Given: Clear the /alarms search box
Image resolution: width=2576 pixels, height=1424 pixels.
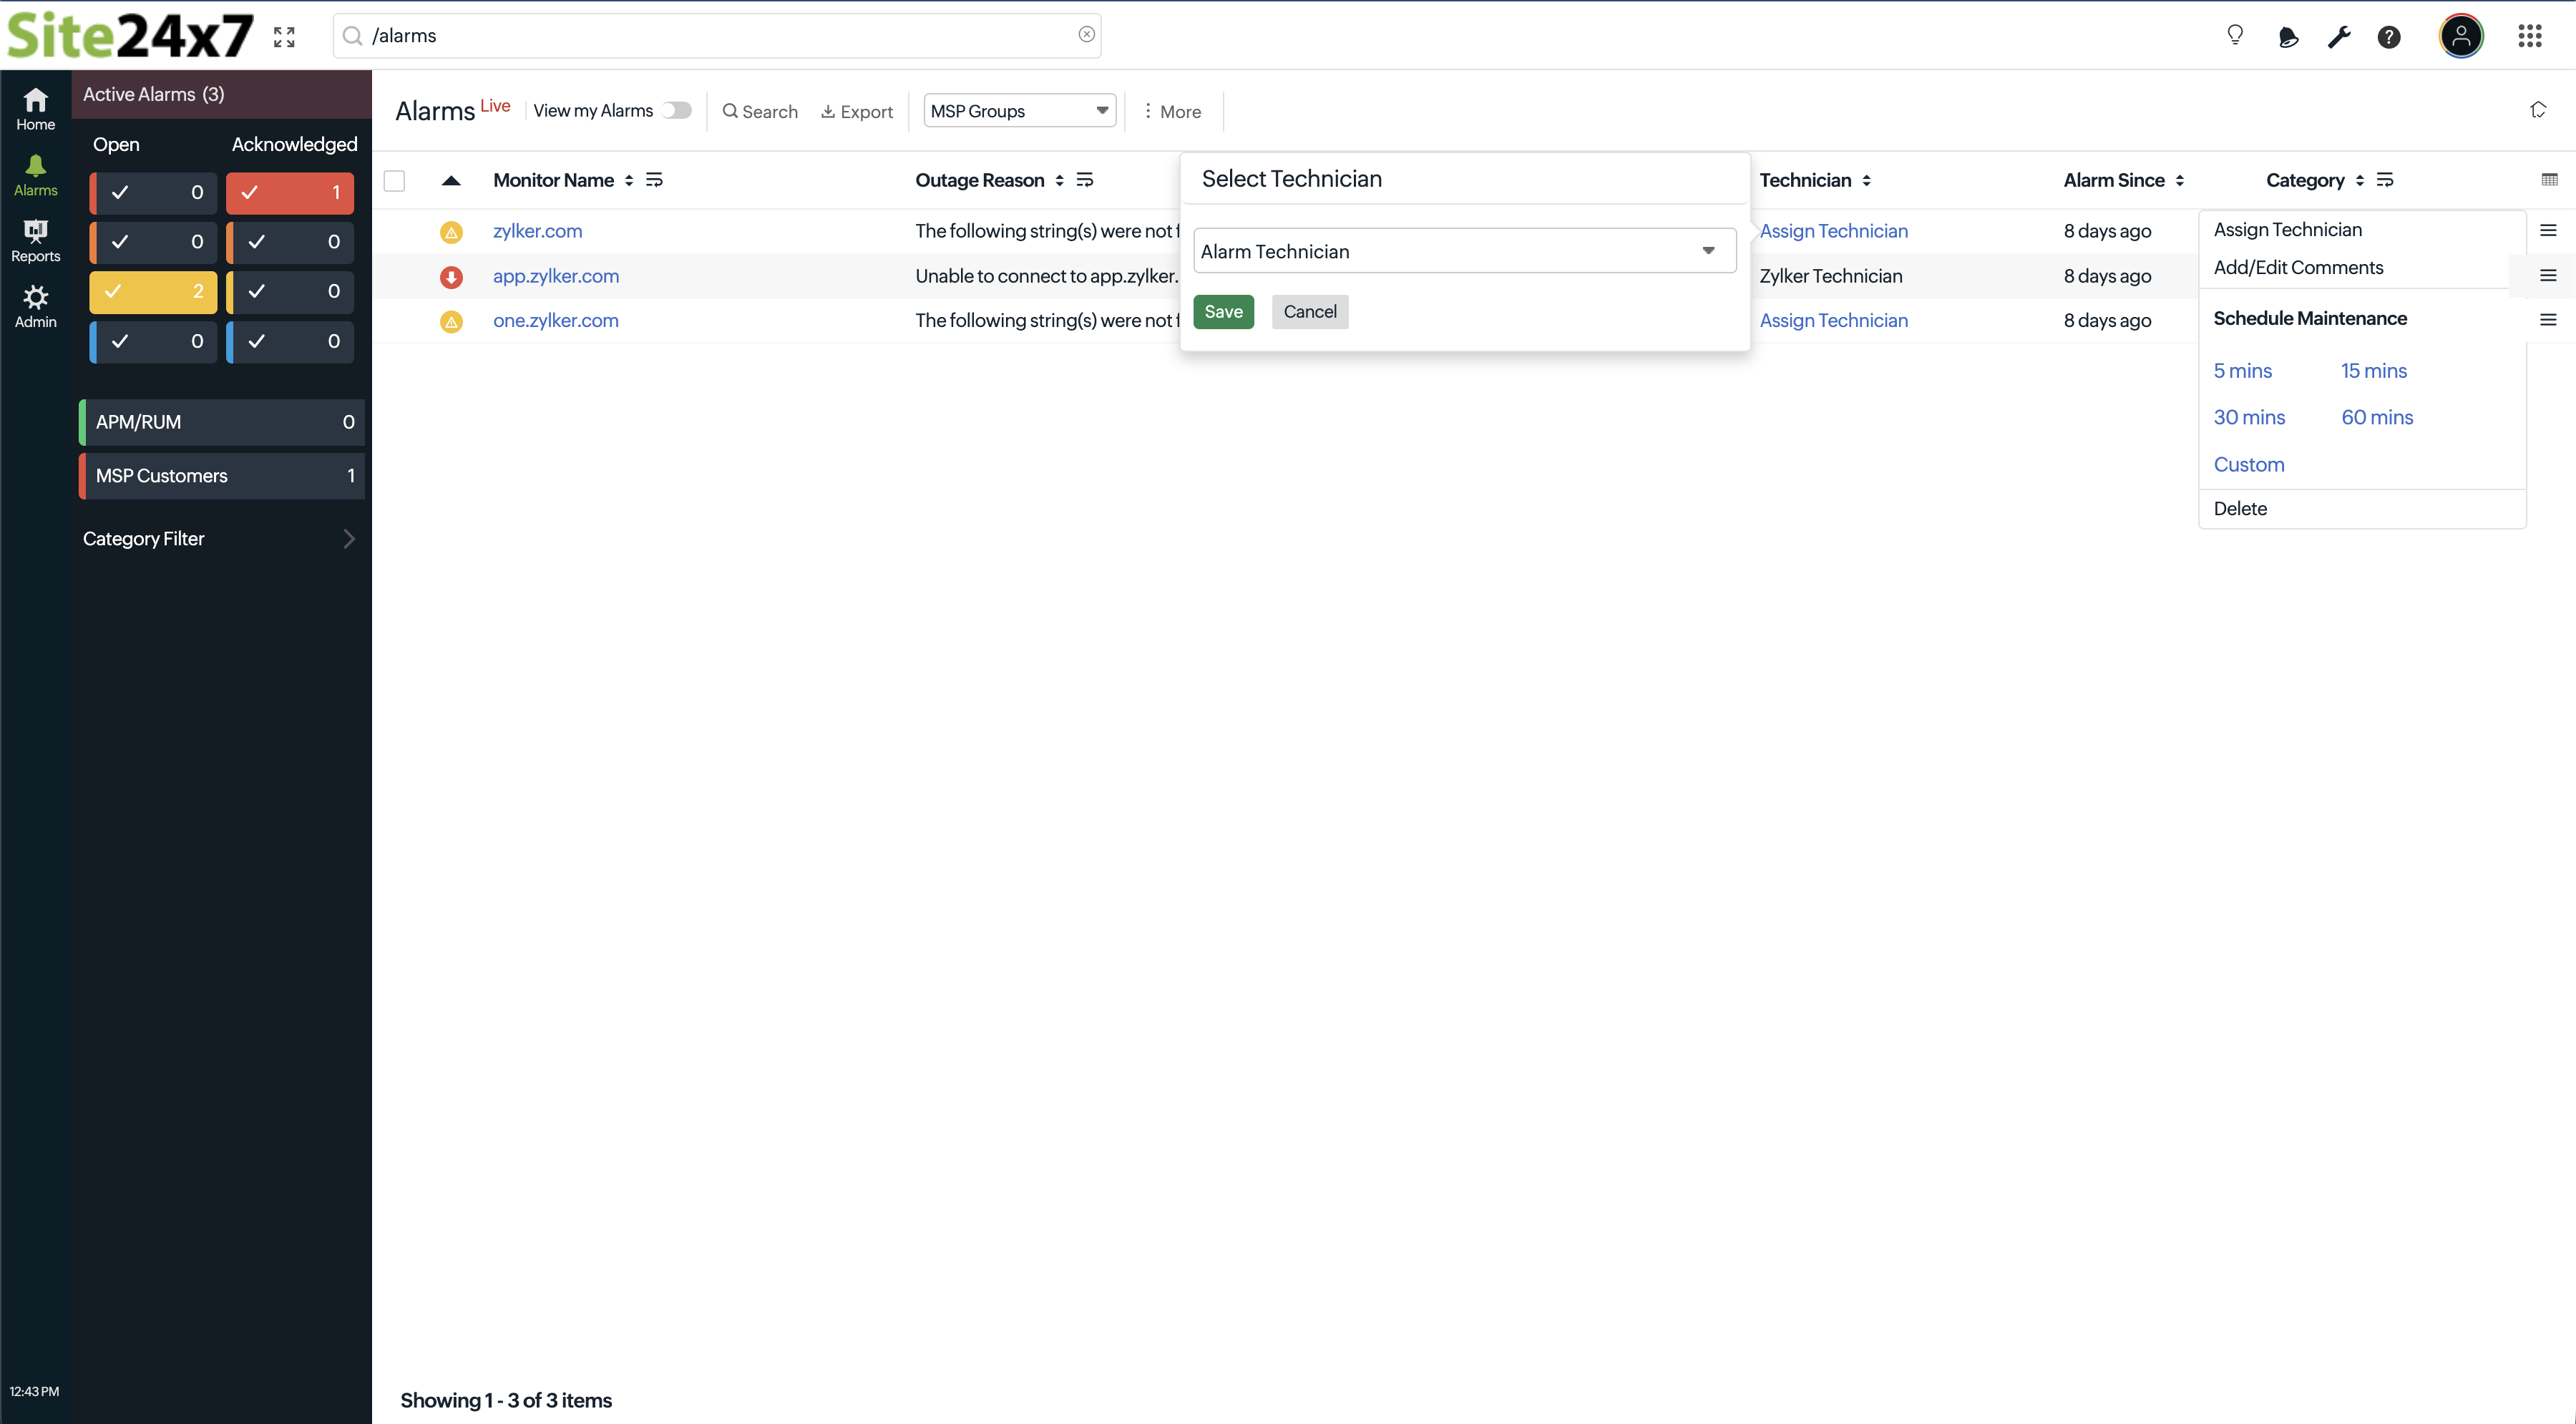Looking at the screenshot, I should point(1086,35).
